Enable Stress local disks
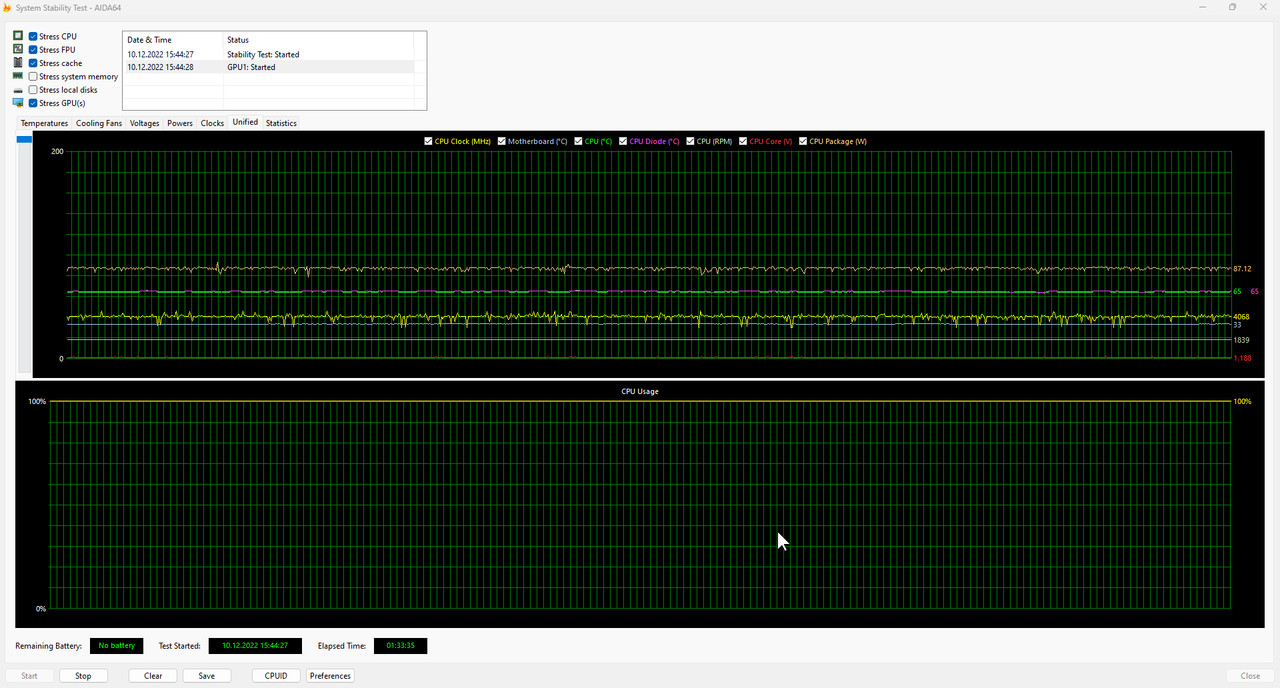 coord(33,90)
